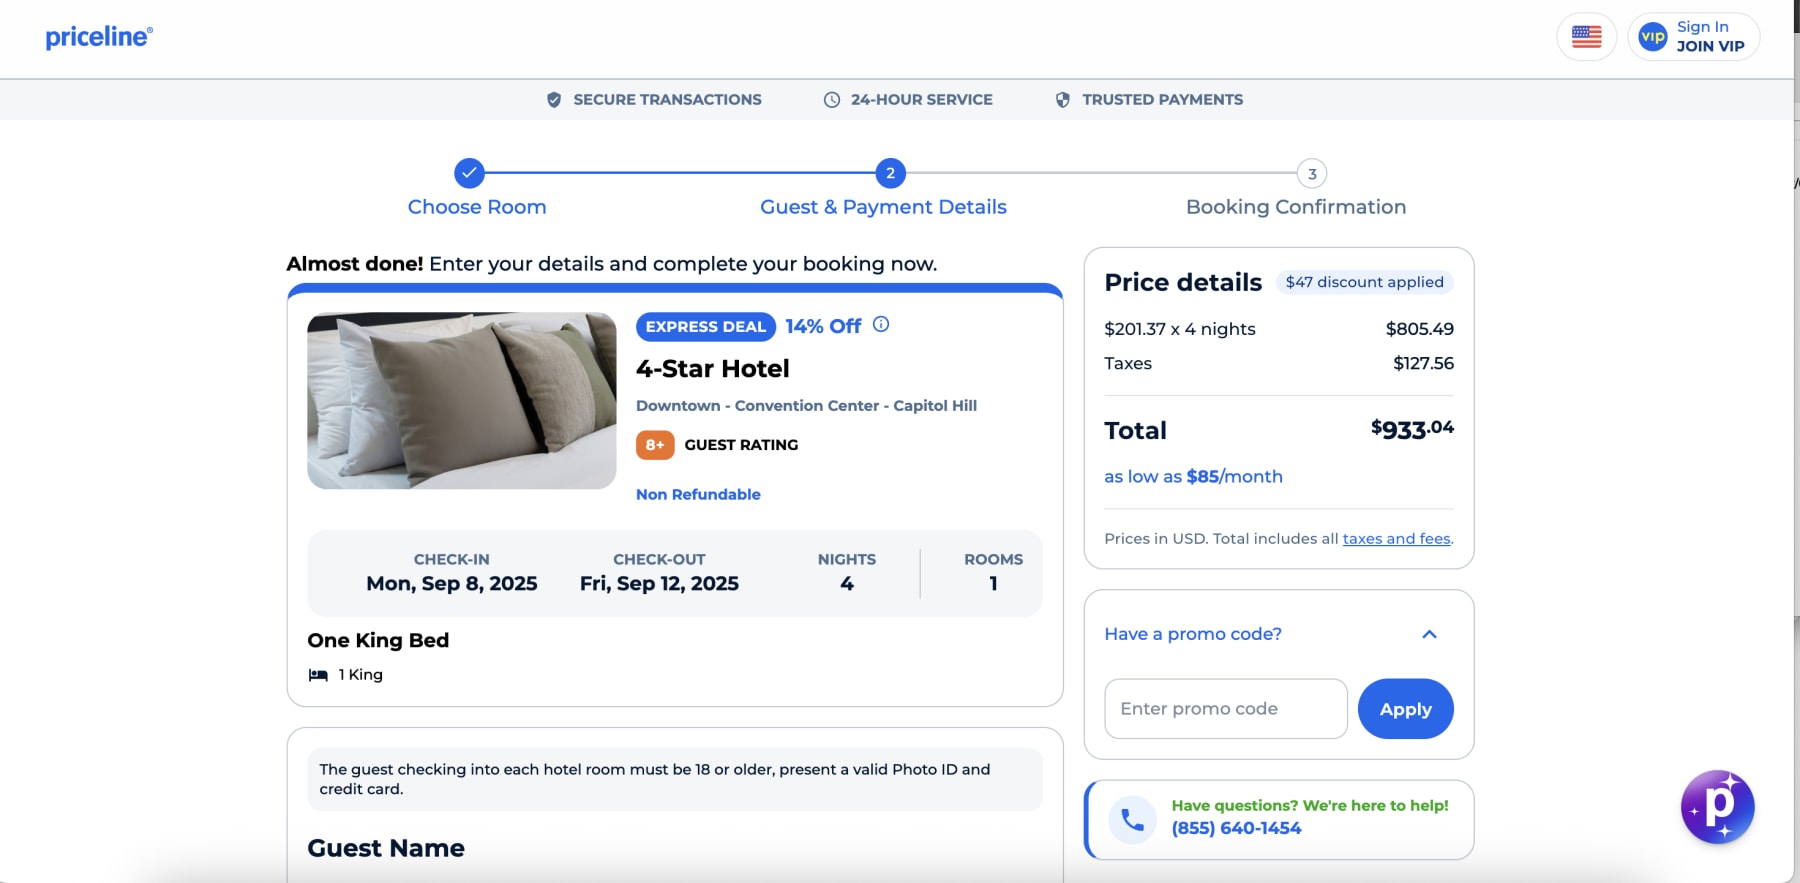Click the Booking Confirmation step 3 circle
Viewport: 1800px width, 883px height.
[1312, 173]
